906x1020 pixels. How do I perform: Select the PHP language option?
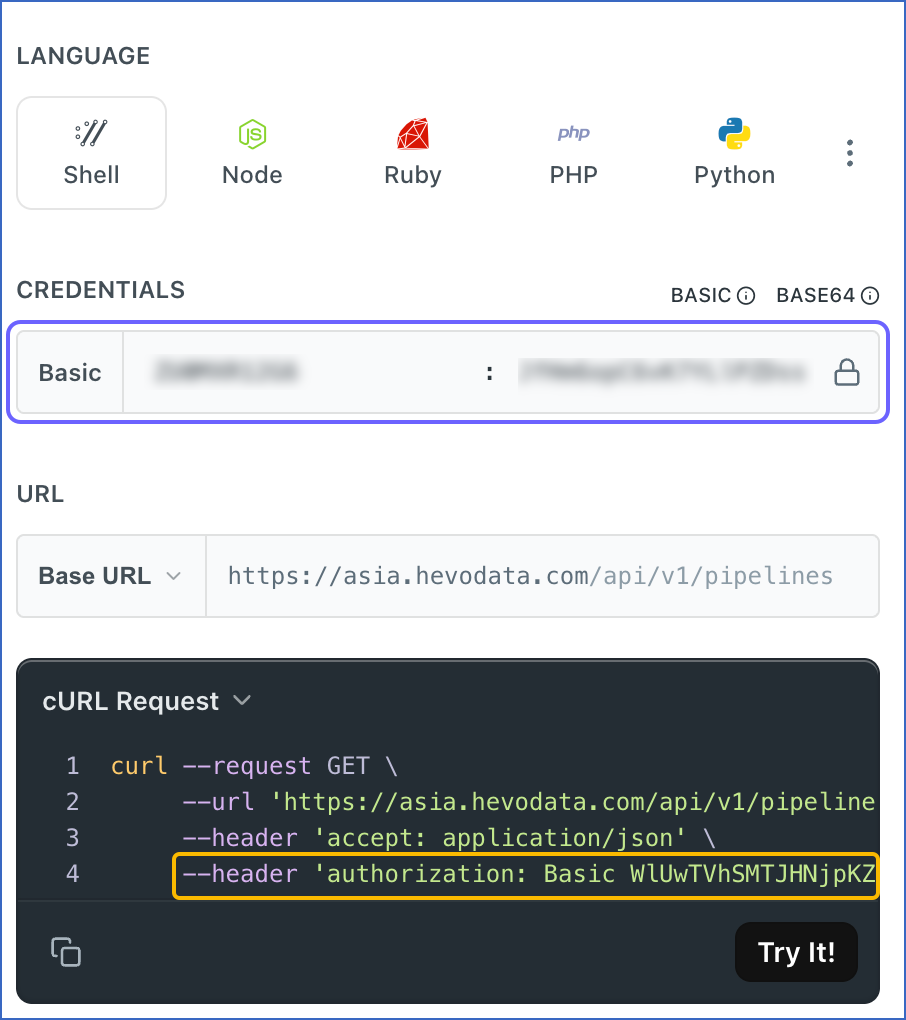click(x=573, y=154)
